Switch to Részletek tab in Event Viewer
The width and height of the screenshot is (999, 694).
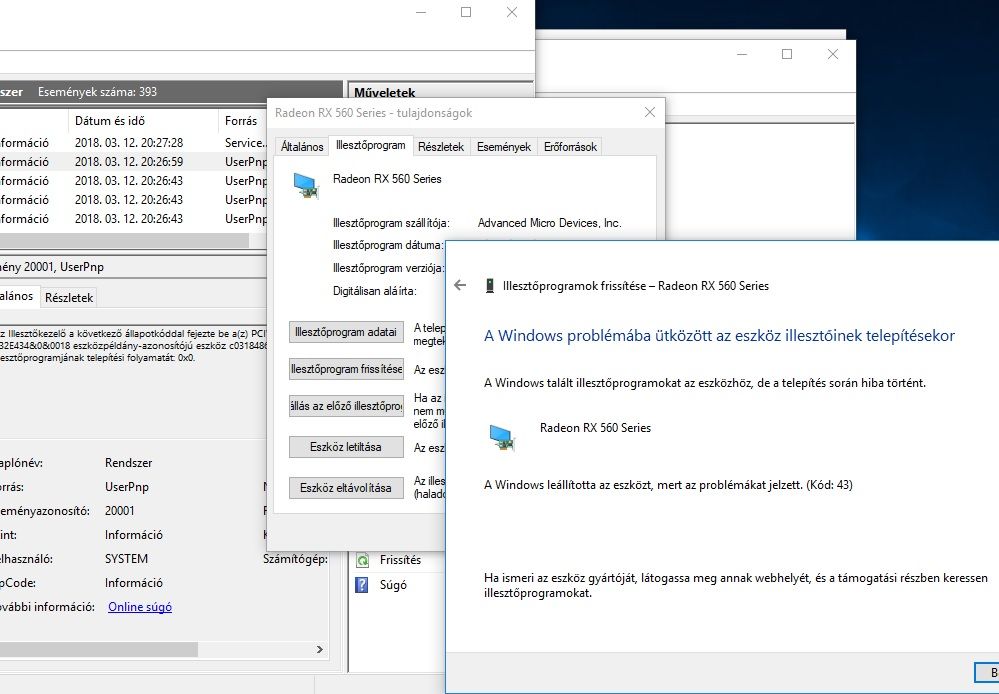[x=69, y=298]
